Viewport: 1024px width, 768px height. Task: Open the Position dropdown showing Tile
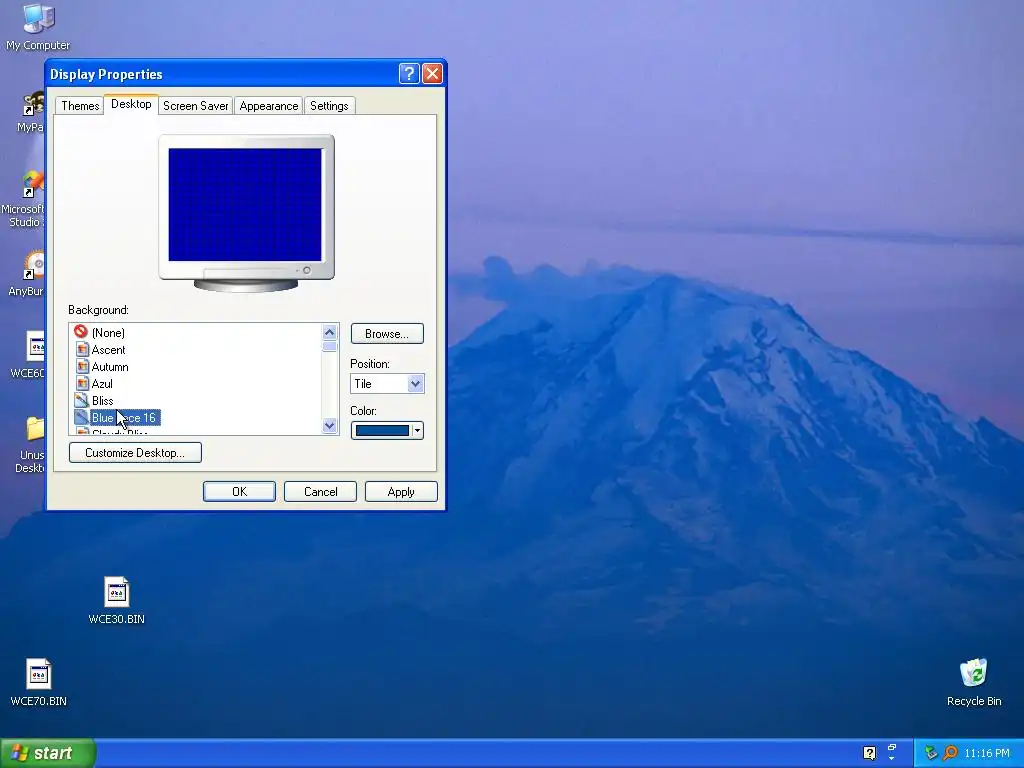click(387, 383)
